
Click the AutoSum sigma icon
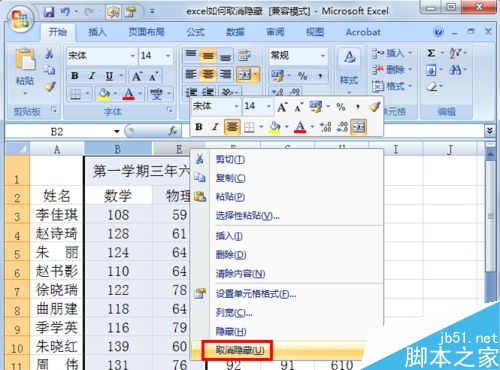pos(431,53)
